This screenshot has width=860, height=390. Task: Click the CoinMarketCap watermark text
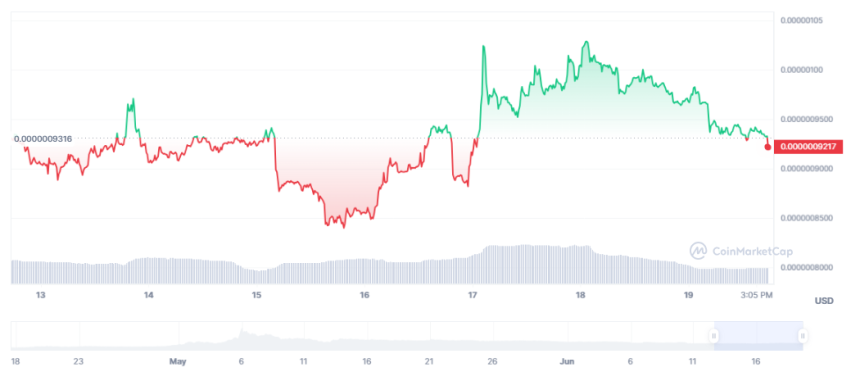(x=752, y=251)
